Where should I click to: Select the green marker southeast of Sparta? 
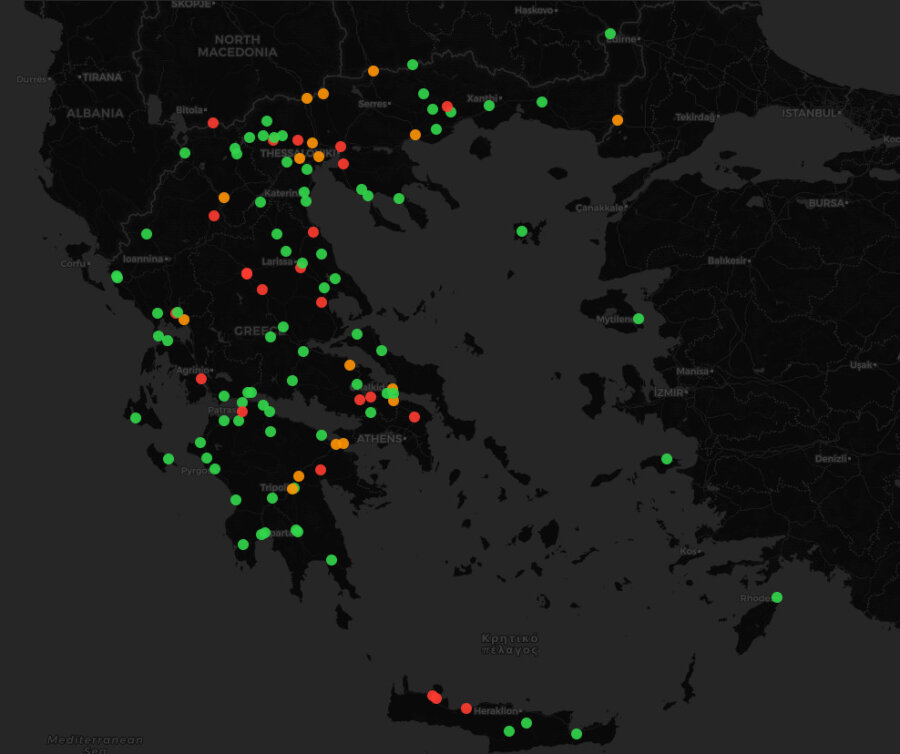pyautogui.click(x=331, y=560)
